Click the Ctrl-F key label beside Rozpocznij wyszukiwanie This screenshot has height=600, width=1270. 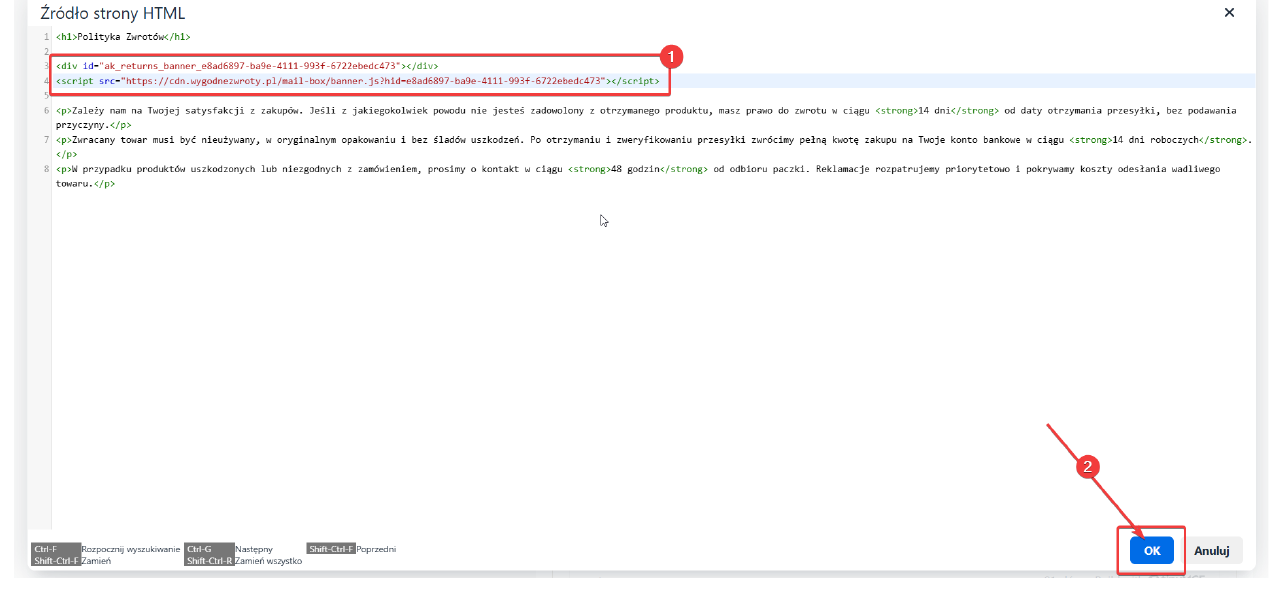(56, 549)
